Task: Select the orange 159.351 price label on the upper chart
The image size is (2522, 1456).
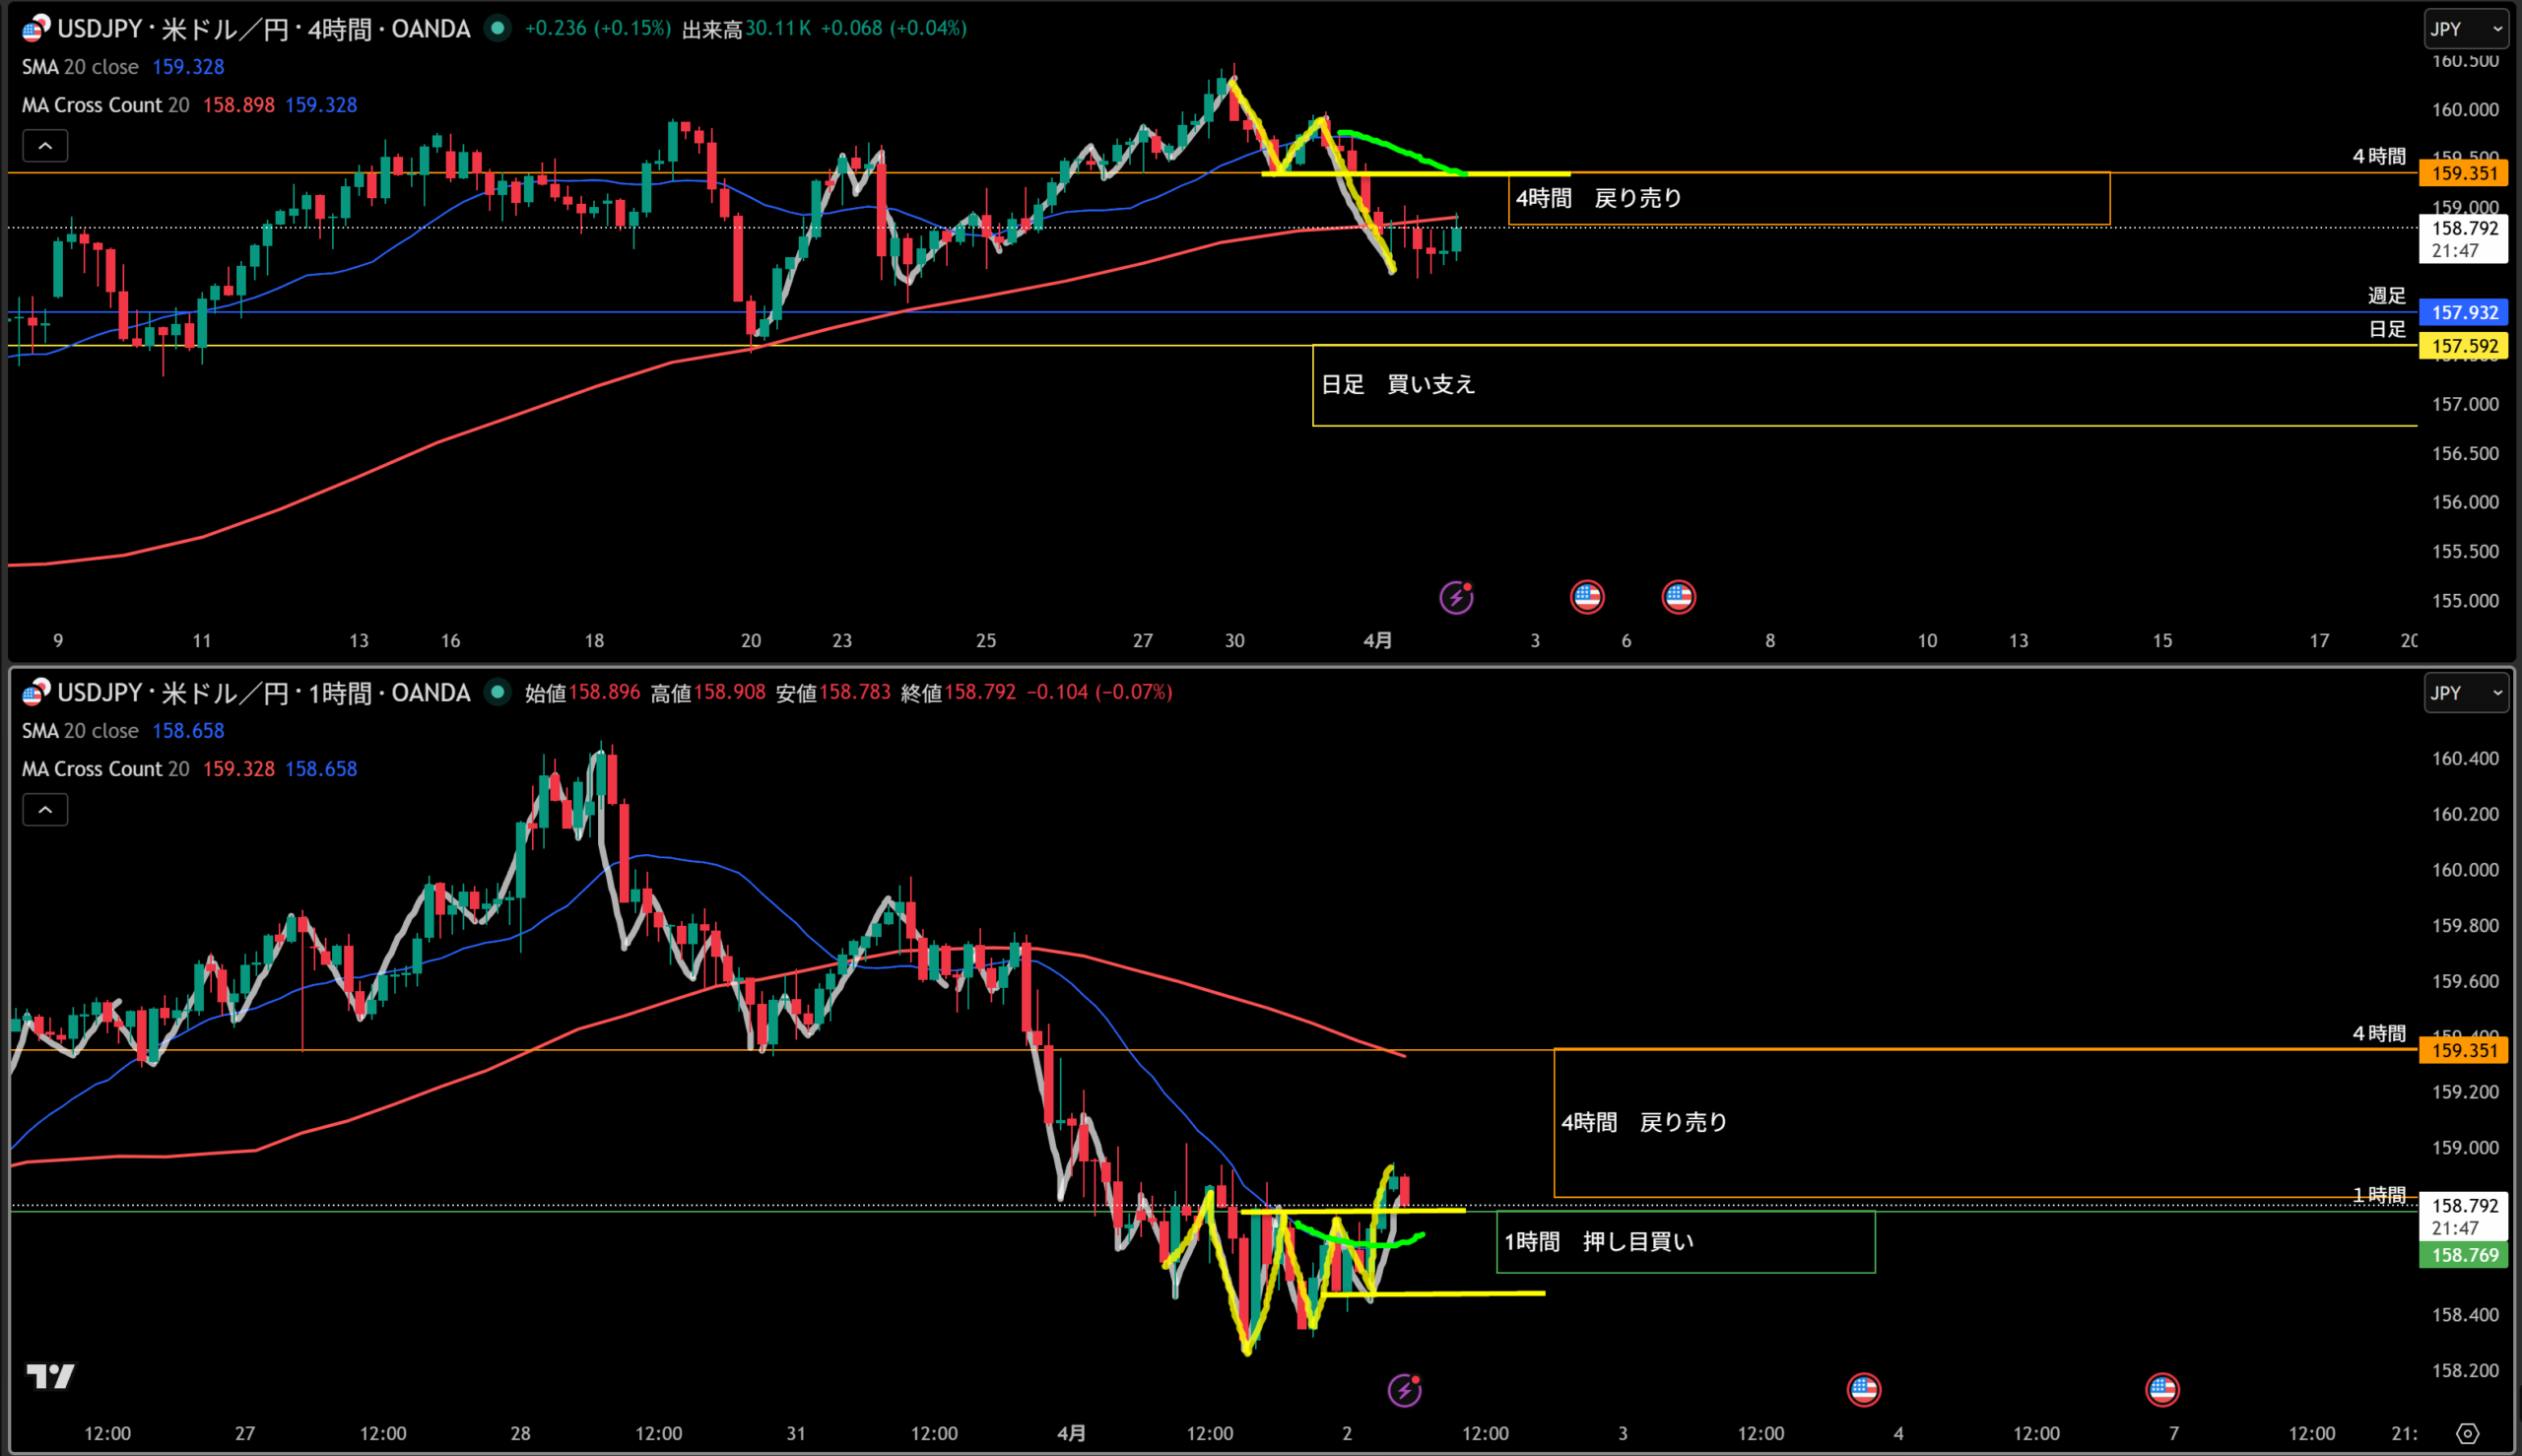Action: coord(2463,173)
